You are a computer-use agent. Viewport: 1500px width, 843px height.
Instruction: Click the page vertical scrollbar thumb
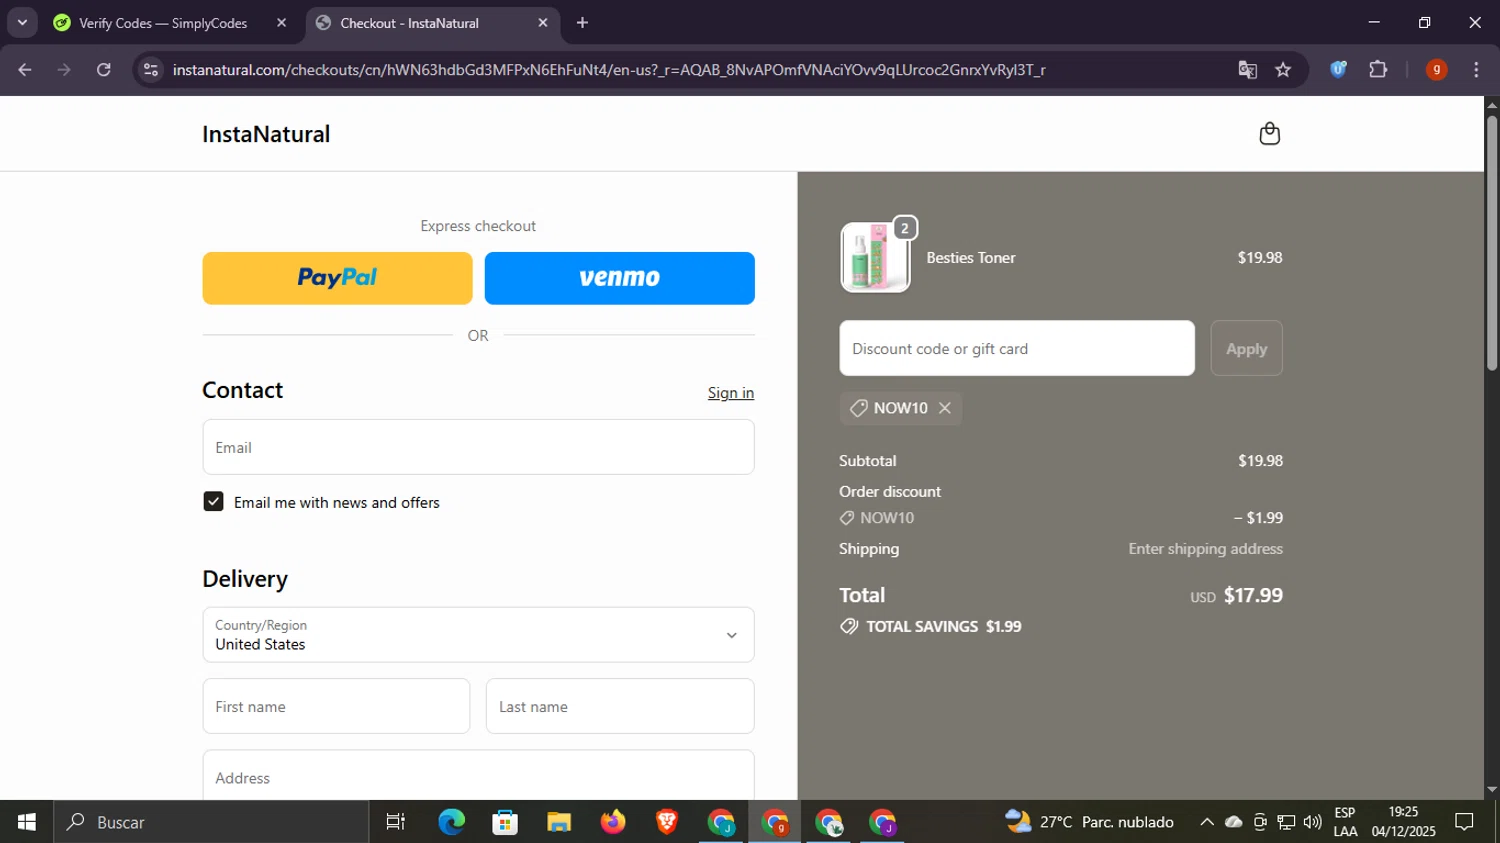(1491, 243)
